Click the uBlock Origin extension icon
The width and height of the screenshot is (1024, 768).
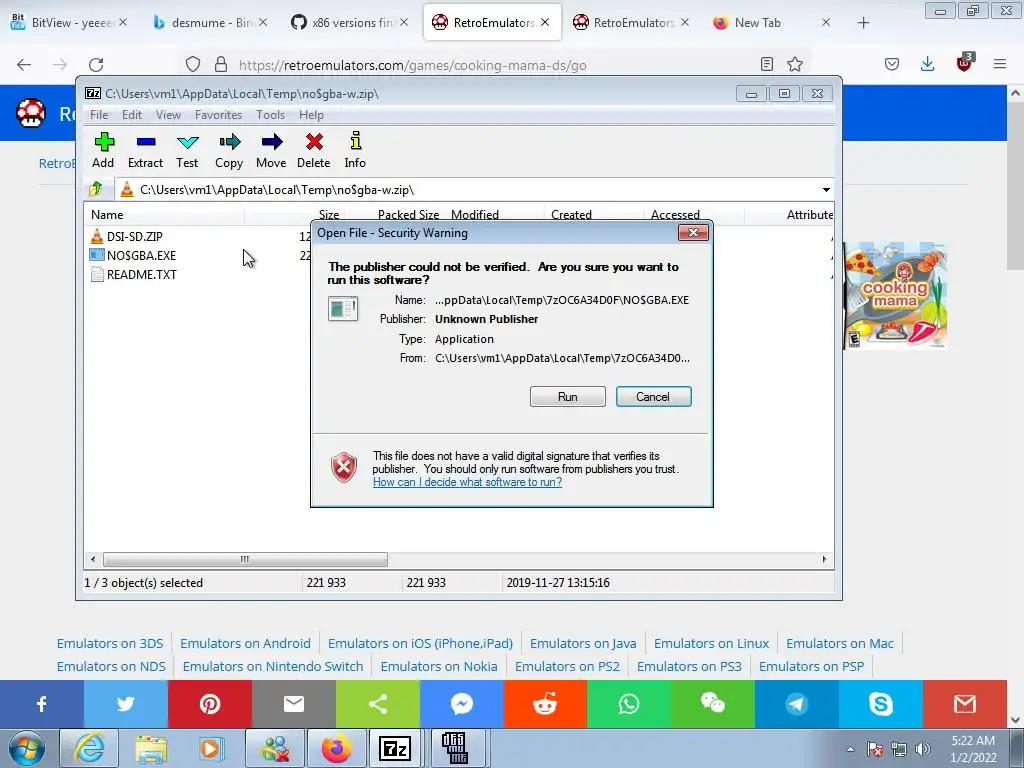(964, 63)
